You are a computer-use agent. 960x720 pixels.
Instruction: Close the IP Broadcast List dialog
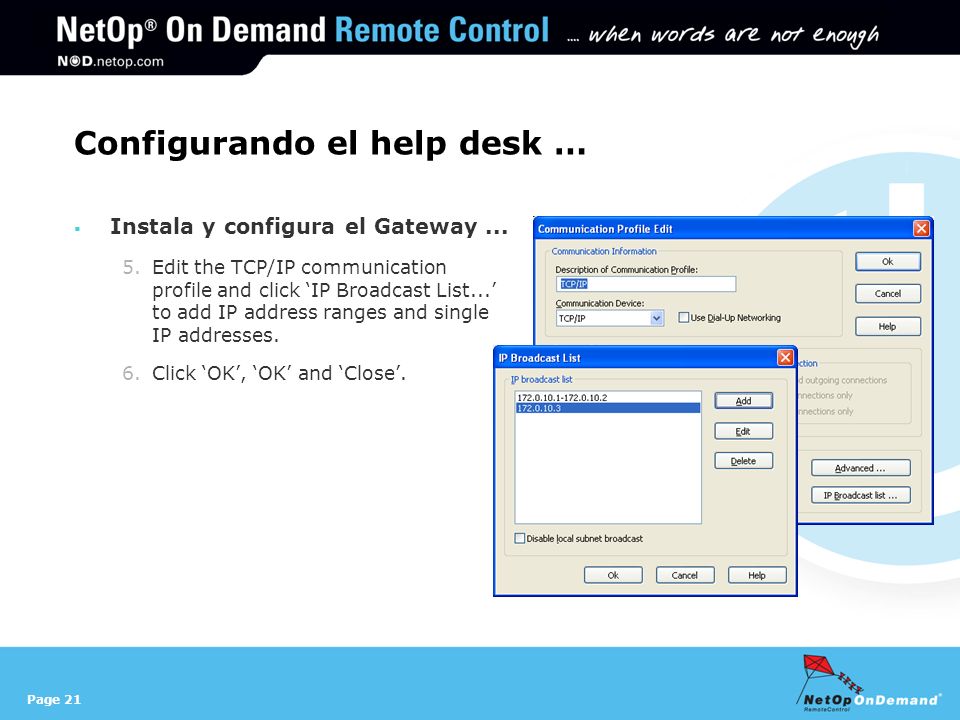coord(785,358)
